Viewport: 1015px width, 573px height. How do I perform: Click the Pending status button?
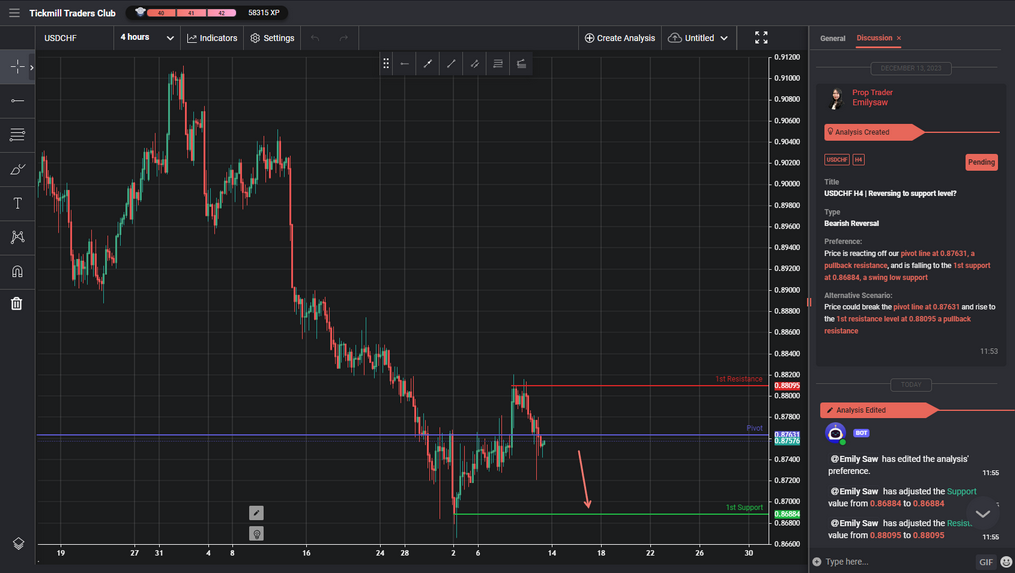(981, 162)
